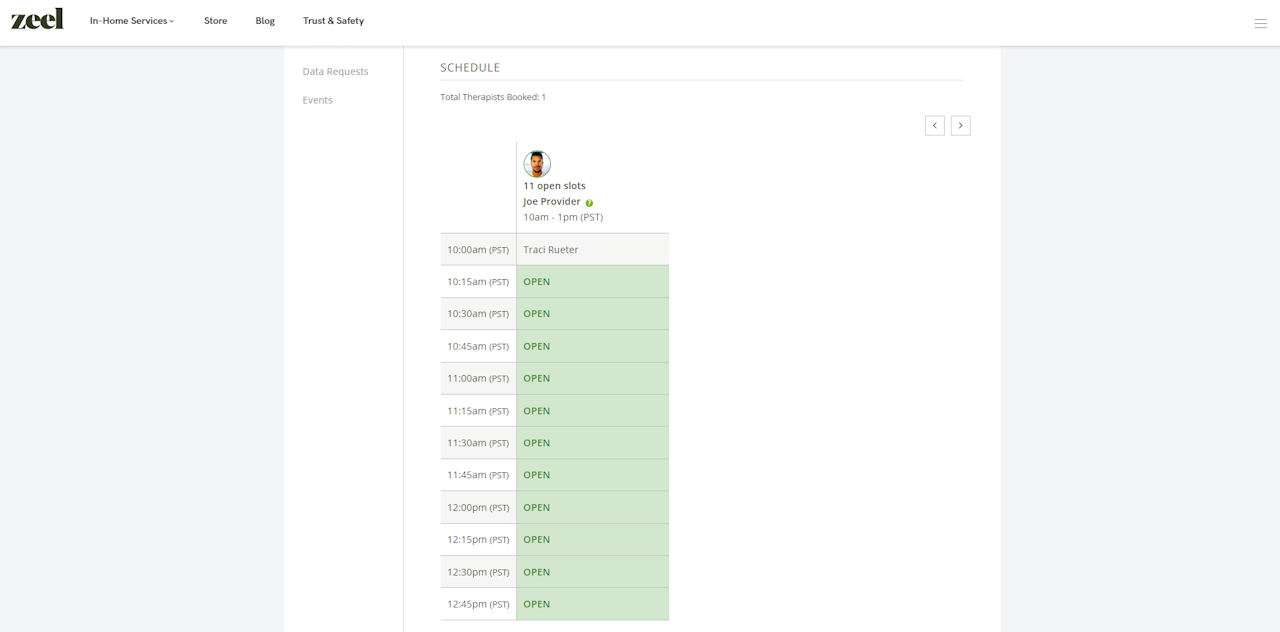This screenshot has width=1280, height=632.
Task: Open Data Requests in sidebar
Action: (x=335, y=72)
